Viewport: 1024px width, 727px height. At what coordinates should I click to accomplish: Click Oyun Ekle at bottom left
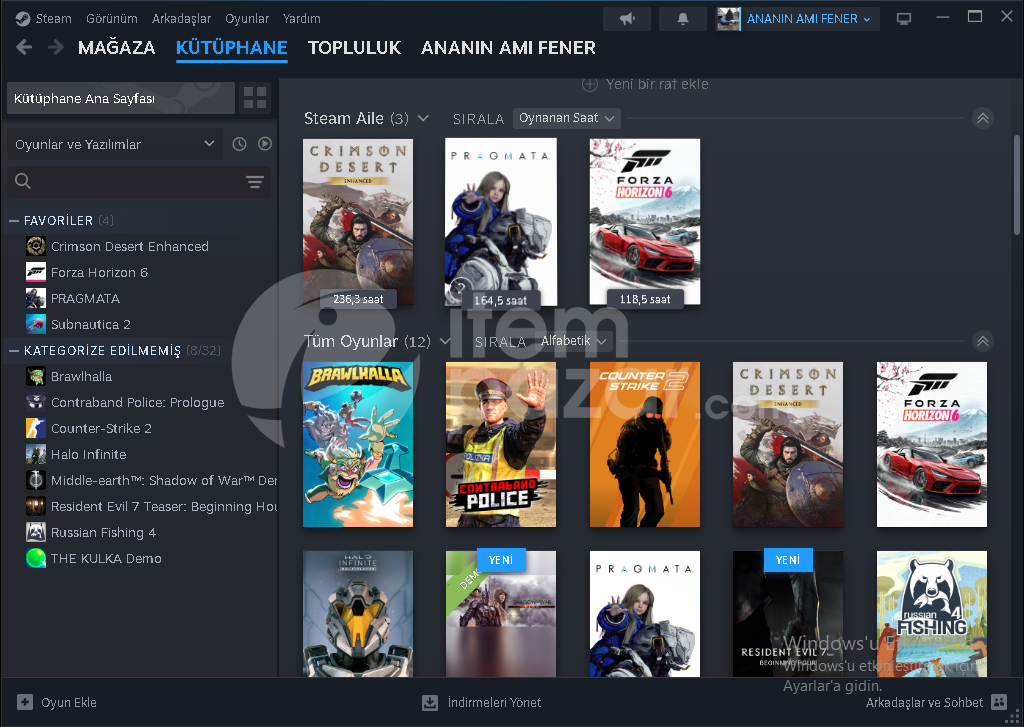point(57,702)
